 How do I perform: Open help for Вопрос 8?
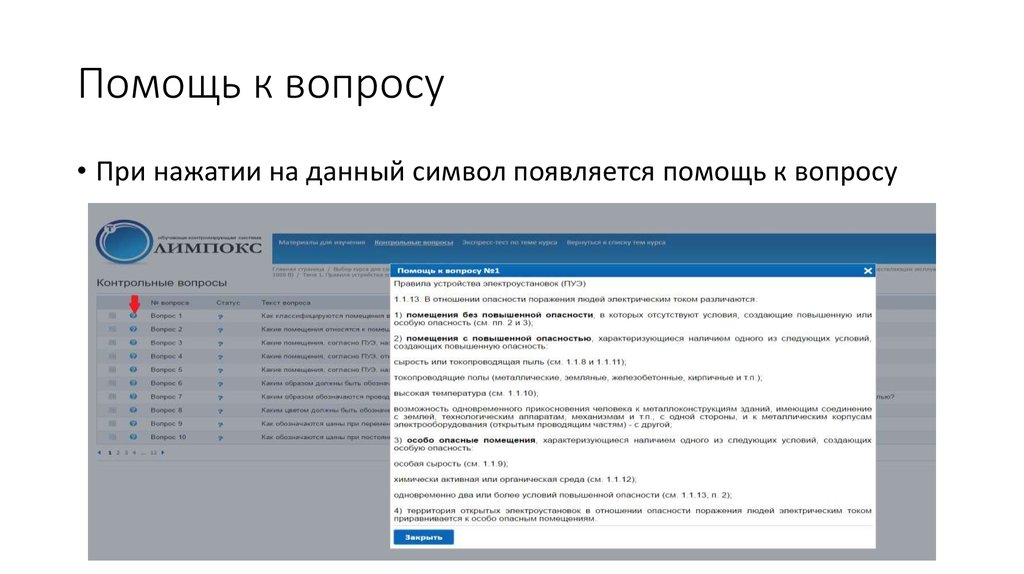point(133,410)
